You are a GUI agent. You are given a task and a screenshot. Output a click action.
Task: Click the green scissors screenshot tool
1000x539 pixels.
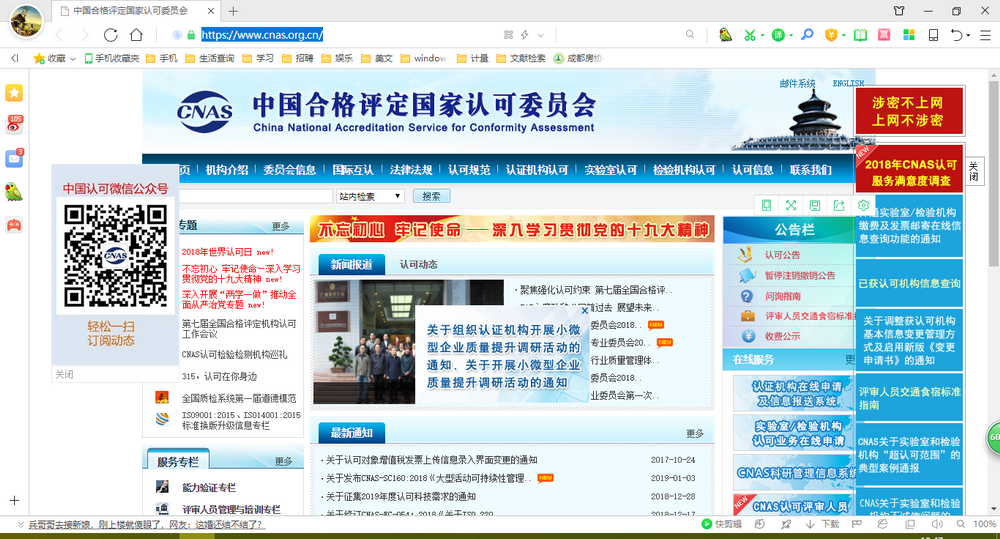coord(750,35)
